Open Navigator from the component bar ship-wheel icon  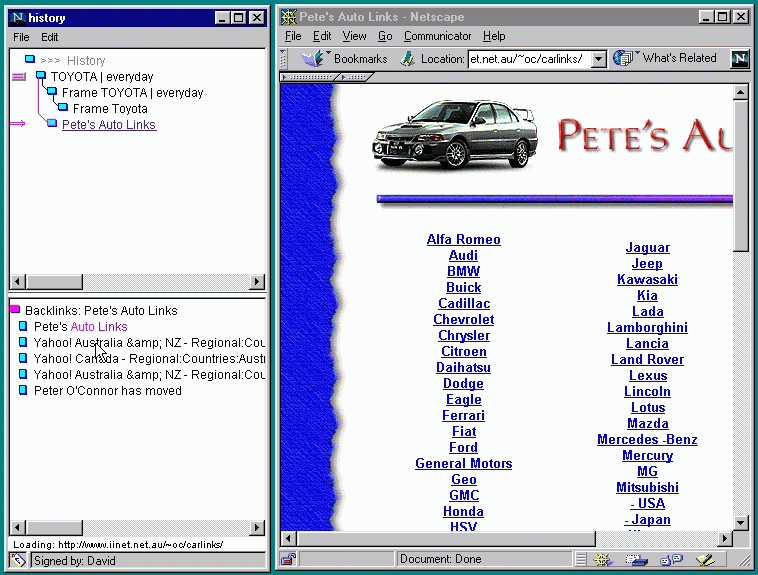(602, 560)
